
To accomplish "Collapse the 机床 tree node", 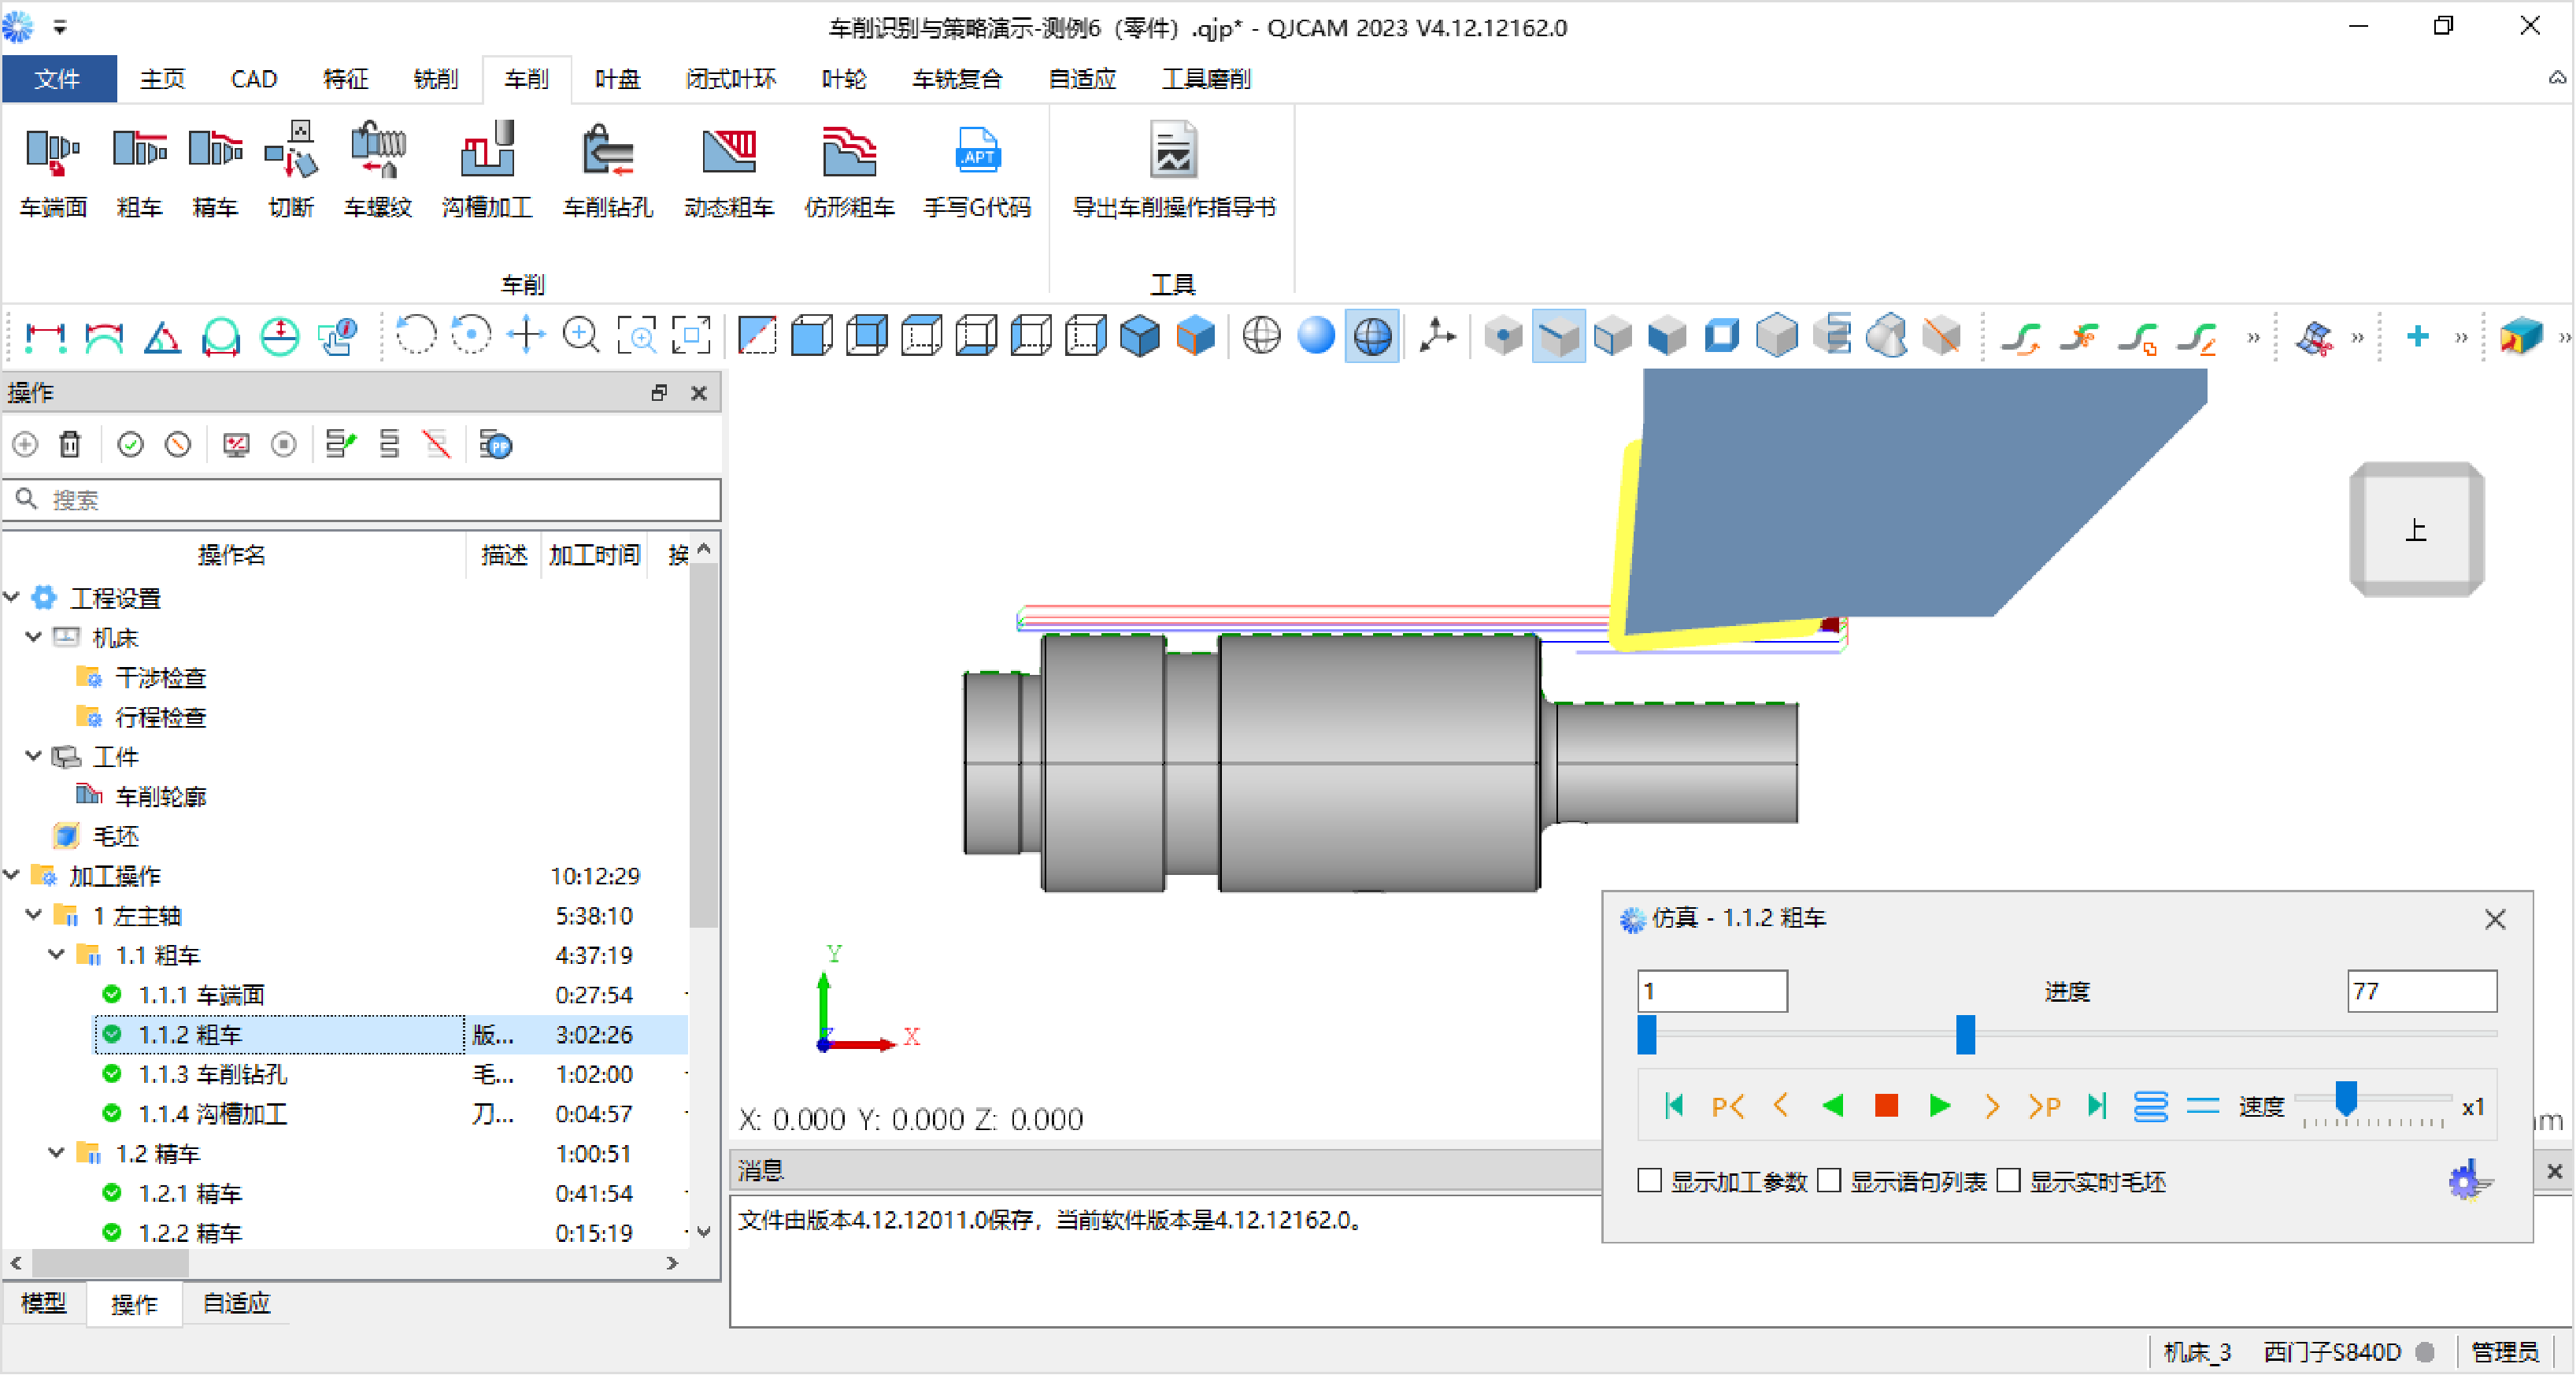I will 34,637.
